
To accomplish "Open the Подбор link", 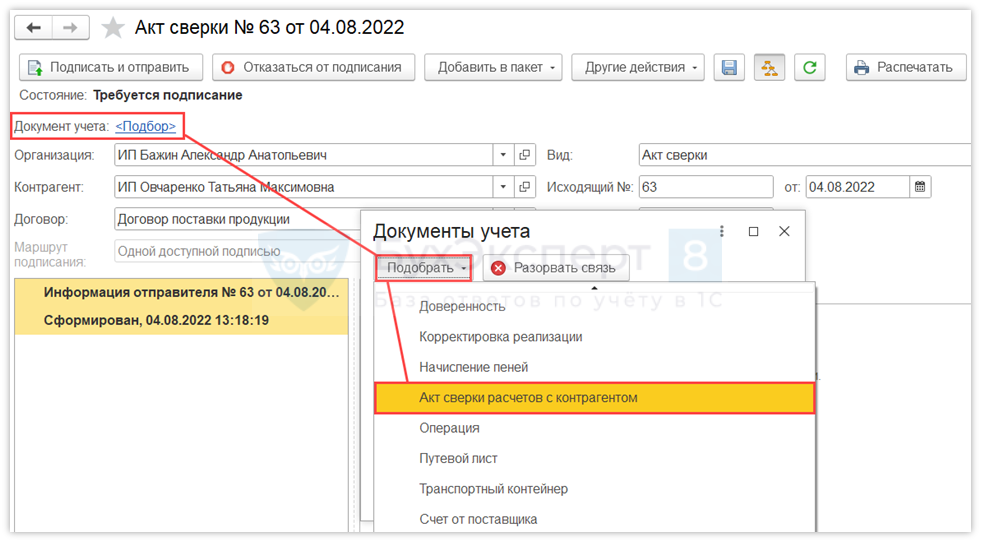I will pyautogui.click(x=146, y=126).
